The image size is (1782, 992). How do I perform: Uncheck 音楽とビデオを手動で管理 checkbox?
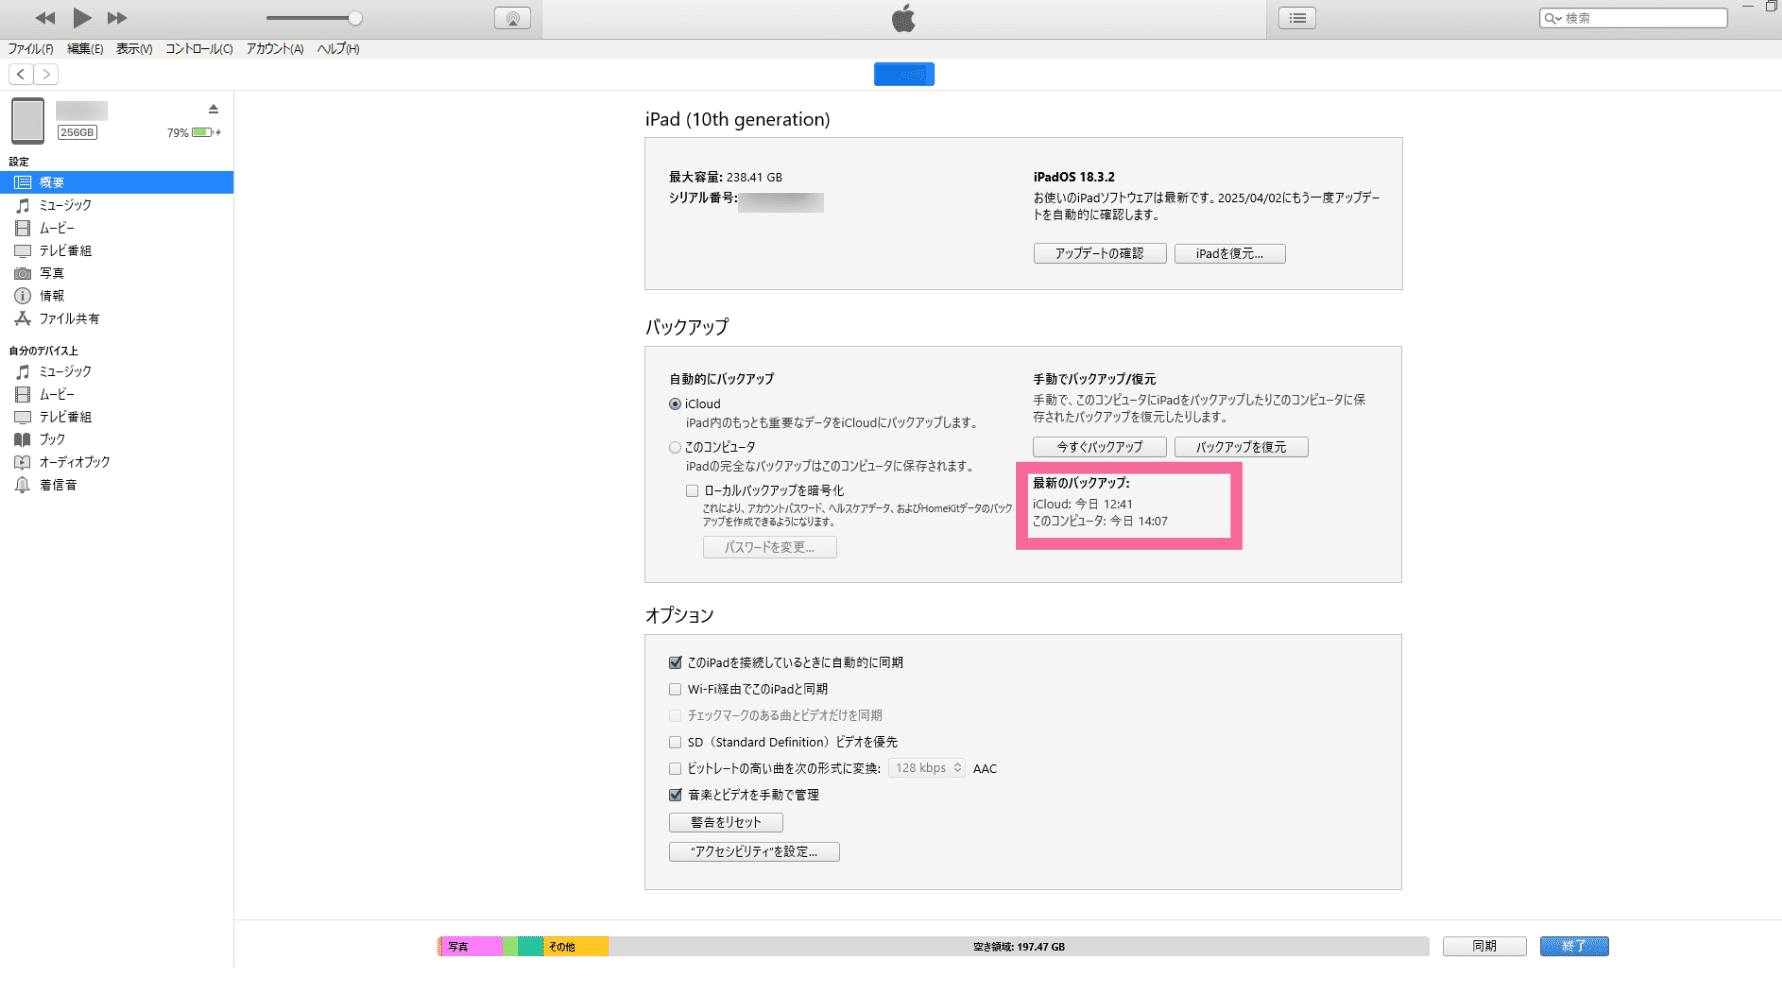pyautogui.click(x=675, y=795)
